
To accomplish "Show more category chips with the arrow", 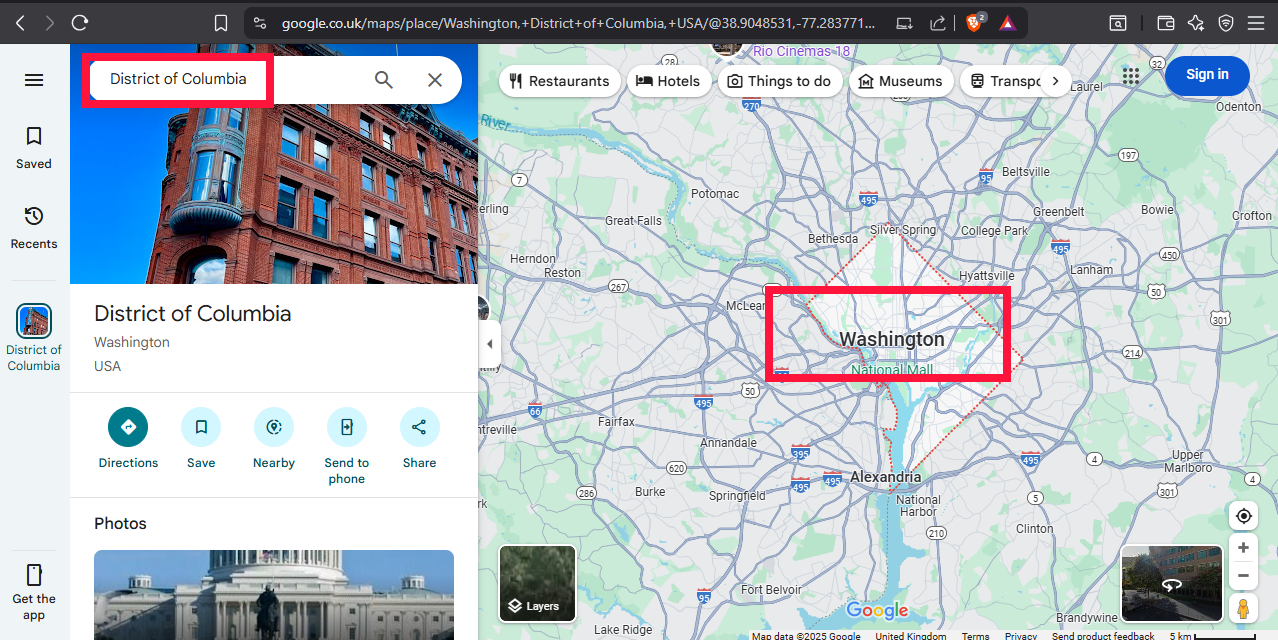I will pos(1055,81).
